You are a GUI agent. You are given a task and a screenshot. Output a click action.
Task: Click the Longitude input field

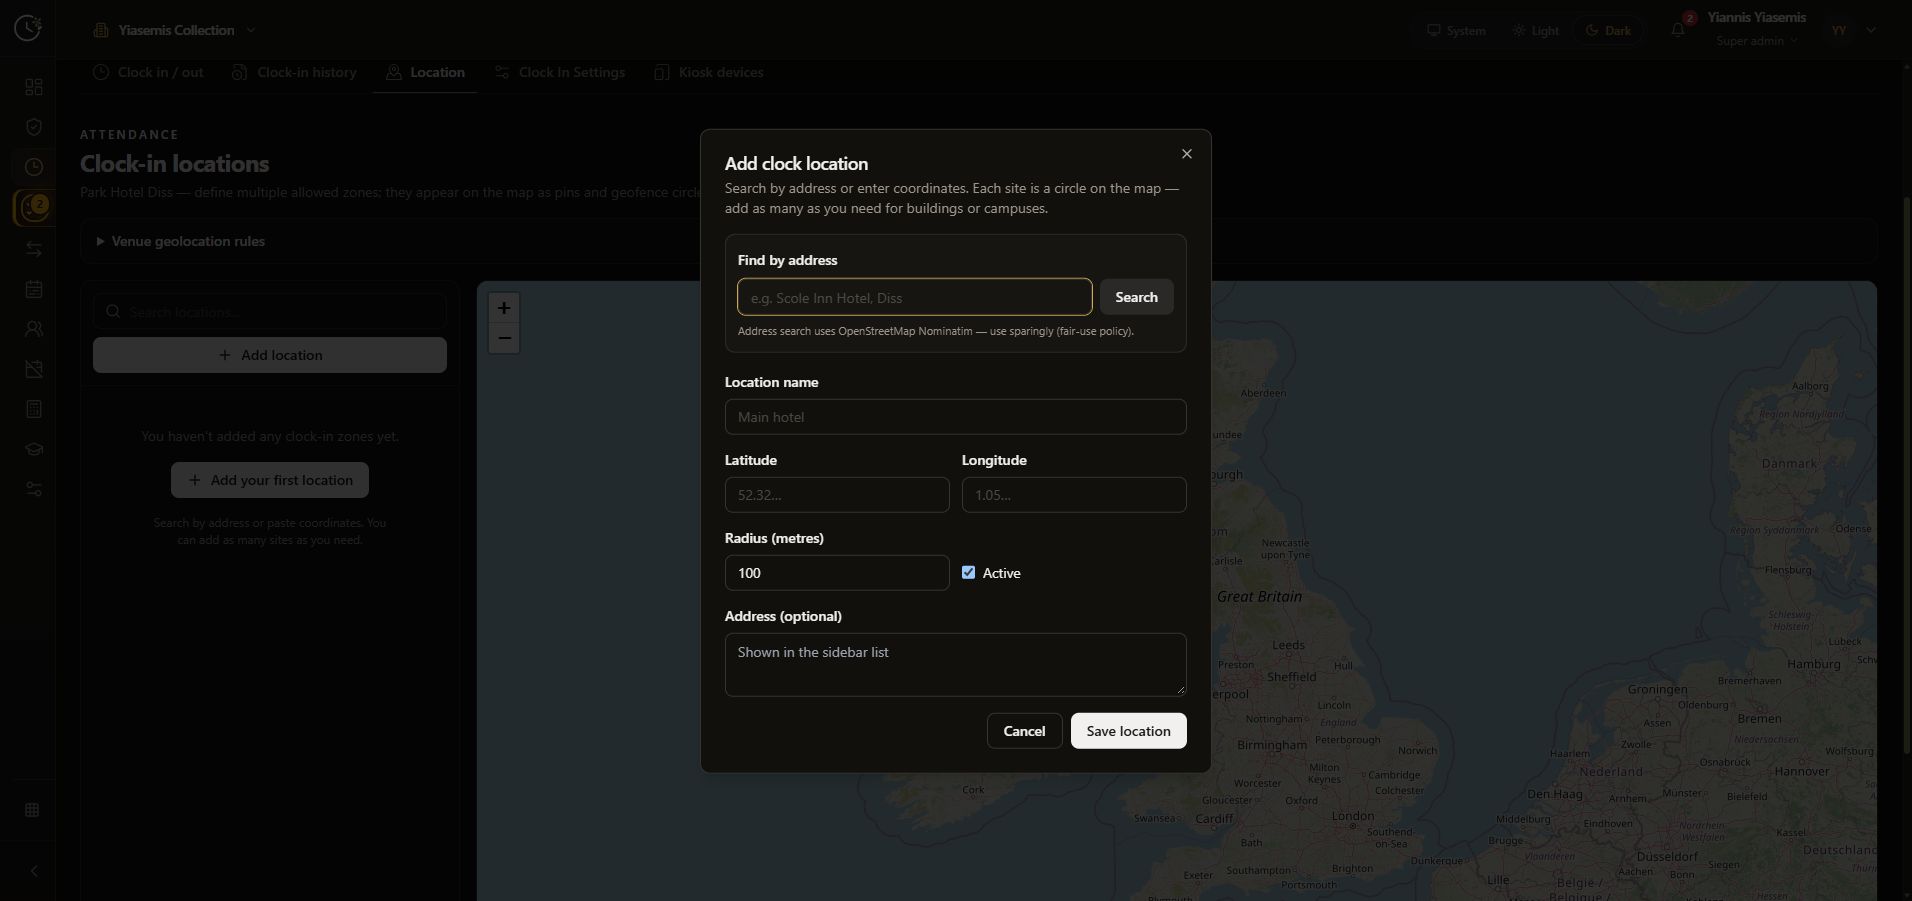point(1073,495)
